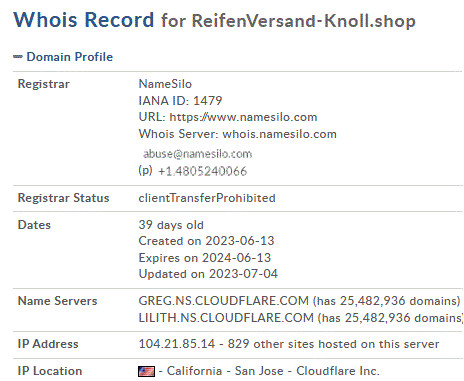Open the 829 other sites hosted link

[x=333, y=344]
